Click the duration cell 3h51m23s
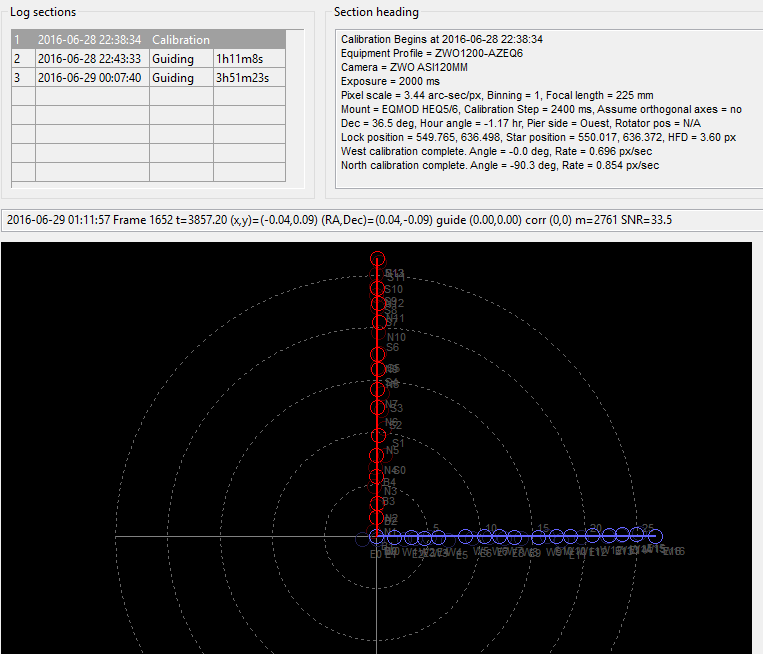The width and height of the screenshot is (763, 654). [x=249, y=78]
